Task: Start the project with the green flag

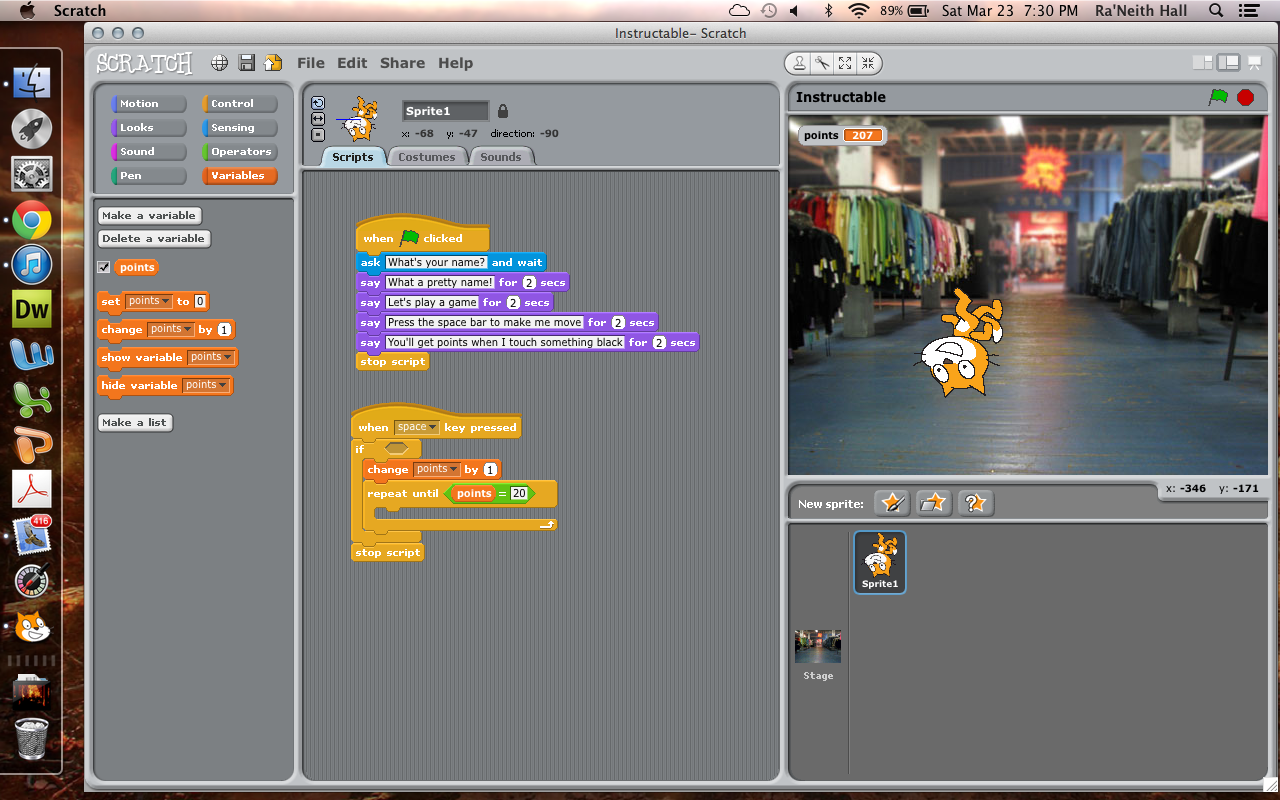Action: coord(1218,97)
